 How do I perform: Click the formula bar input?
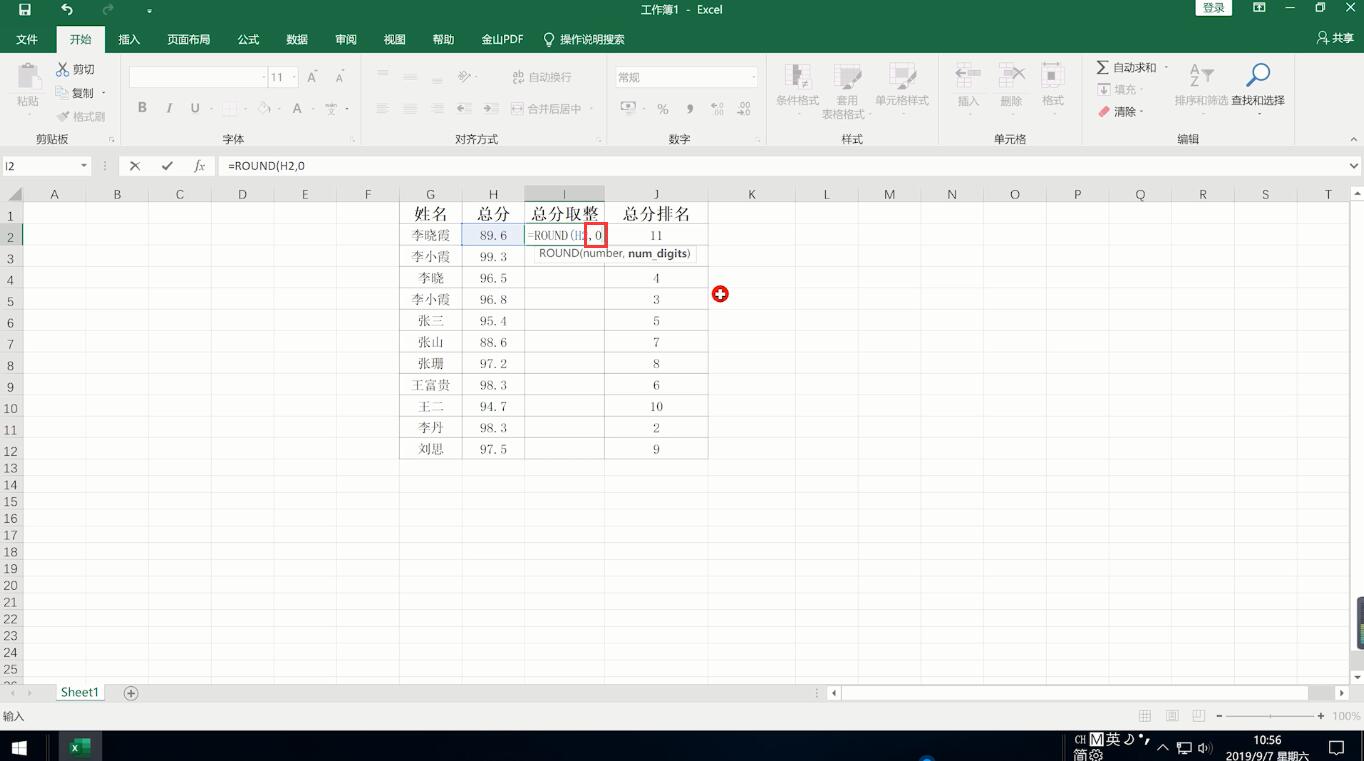pyautogui.click(x=782, y=166)
